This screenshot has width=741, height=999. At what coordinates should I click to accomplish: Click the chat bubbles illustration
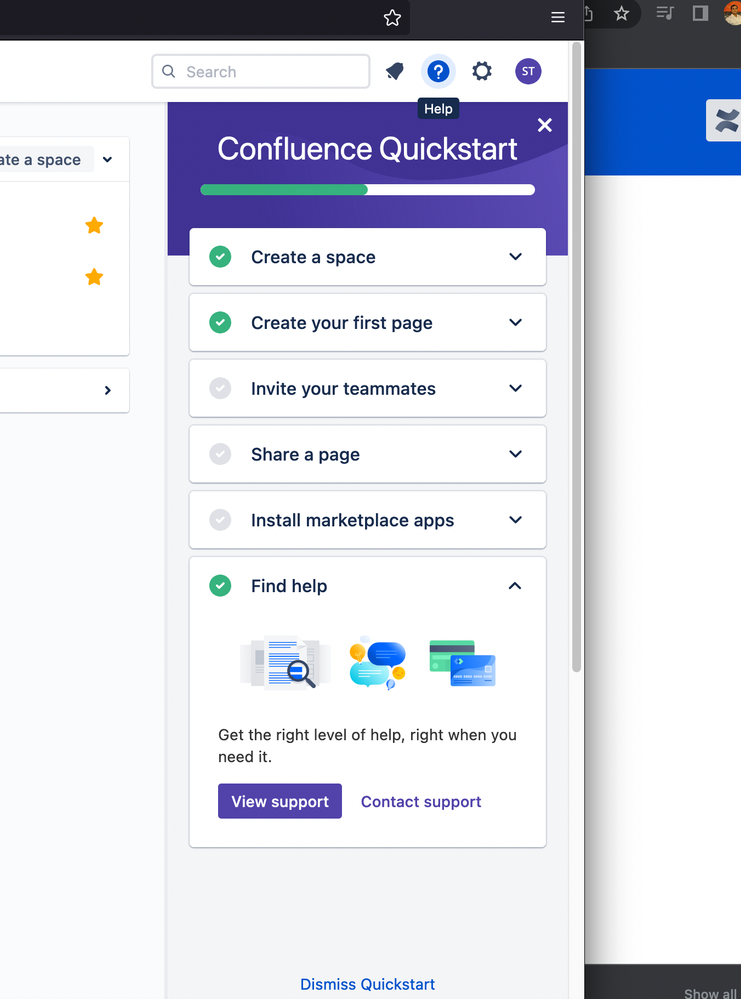tap(378, 662)
